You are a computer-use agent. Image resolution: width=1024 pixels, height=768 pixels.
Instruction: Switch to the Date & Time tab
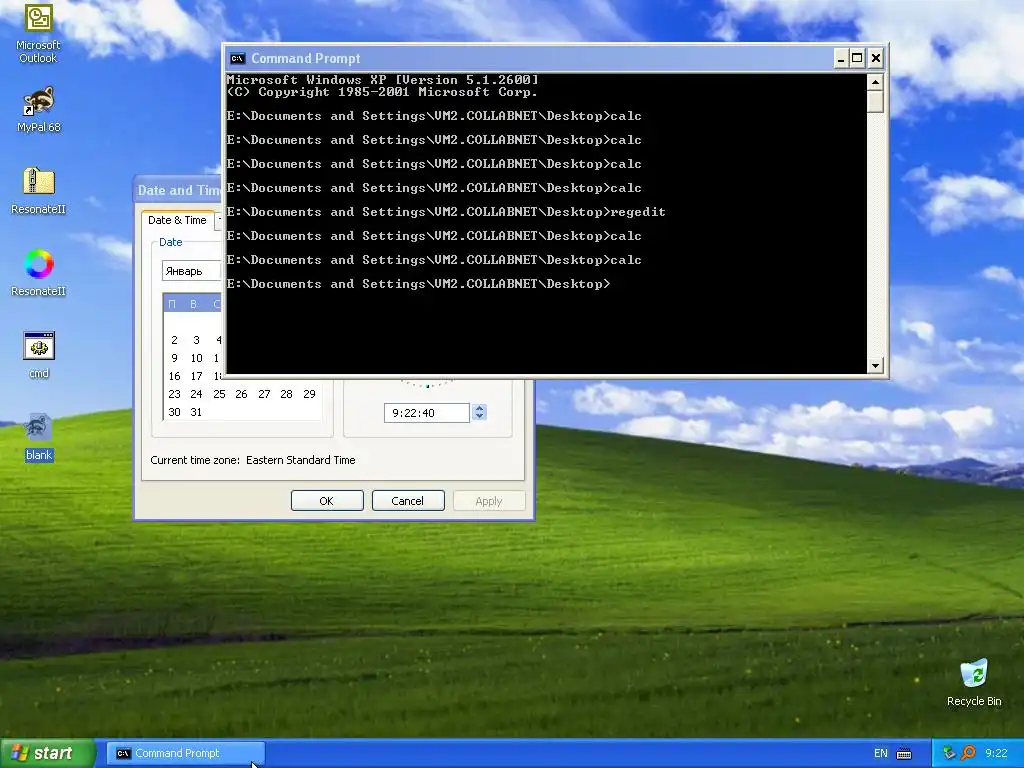pos(177,220)
